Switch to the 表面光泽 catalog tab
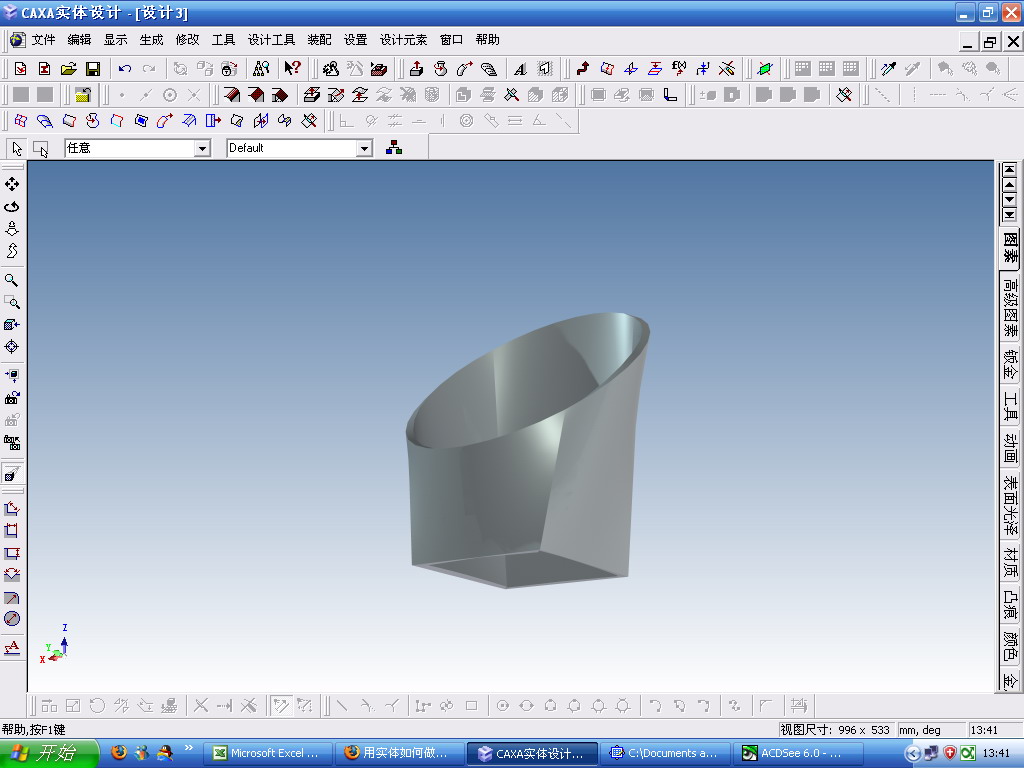The width and height of the screenshot is (1024, 768). [1010, 505]
